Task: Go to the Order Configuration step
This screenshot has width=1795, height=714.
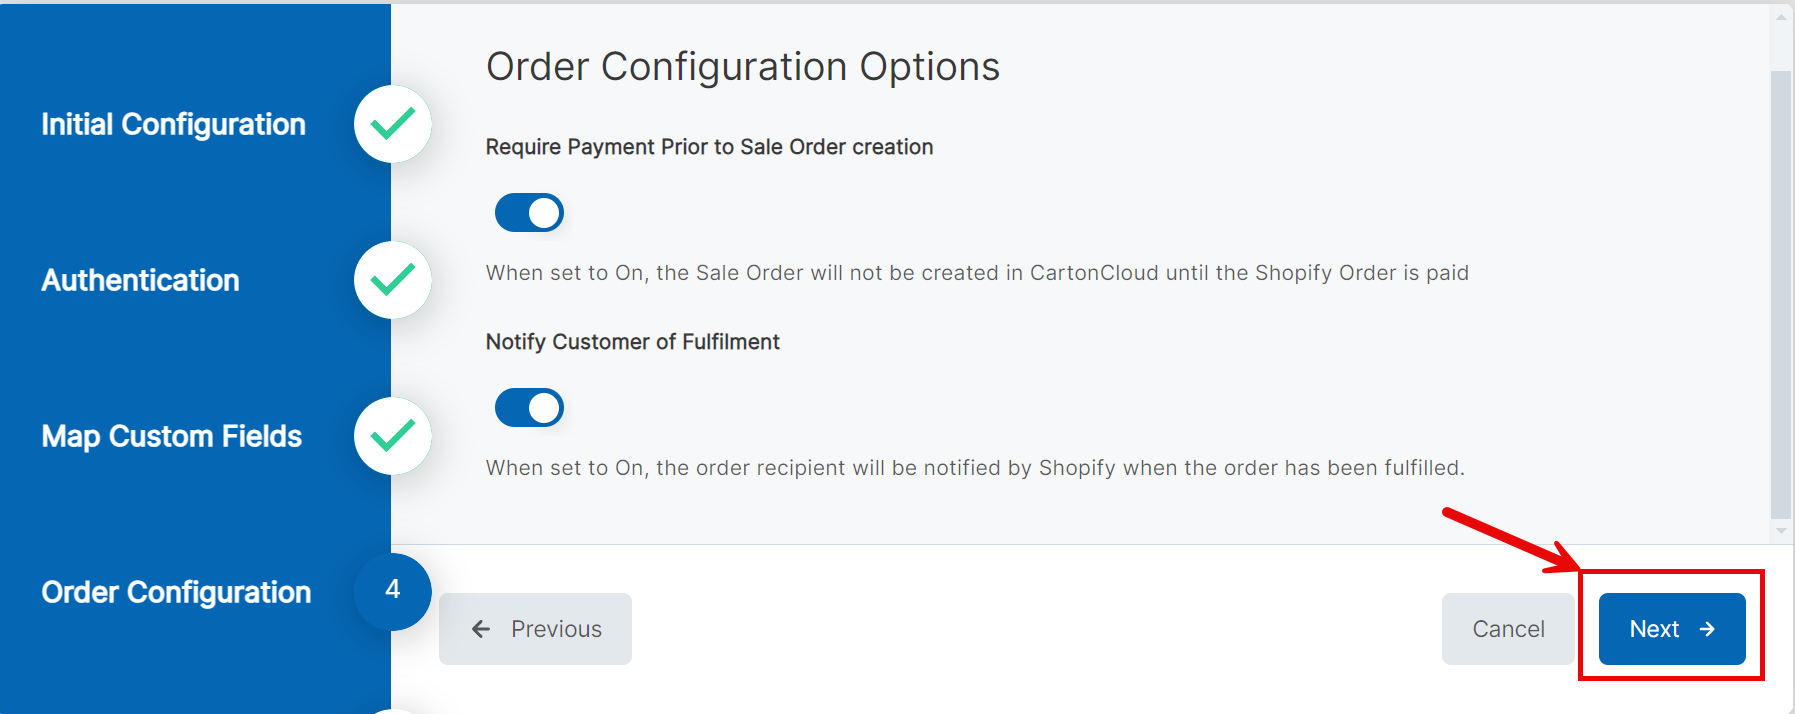Action: [x=176, y=592]
